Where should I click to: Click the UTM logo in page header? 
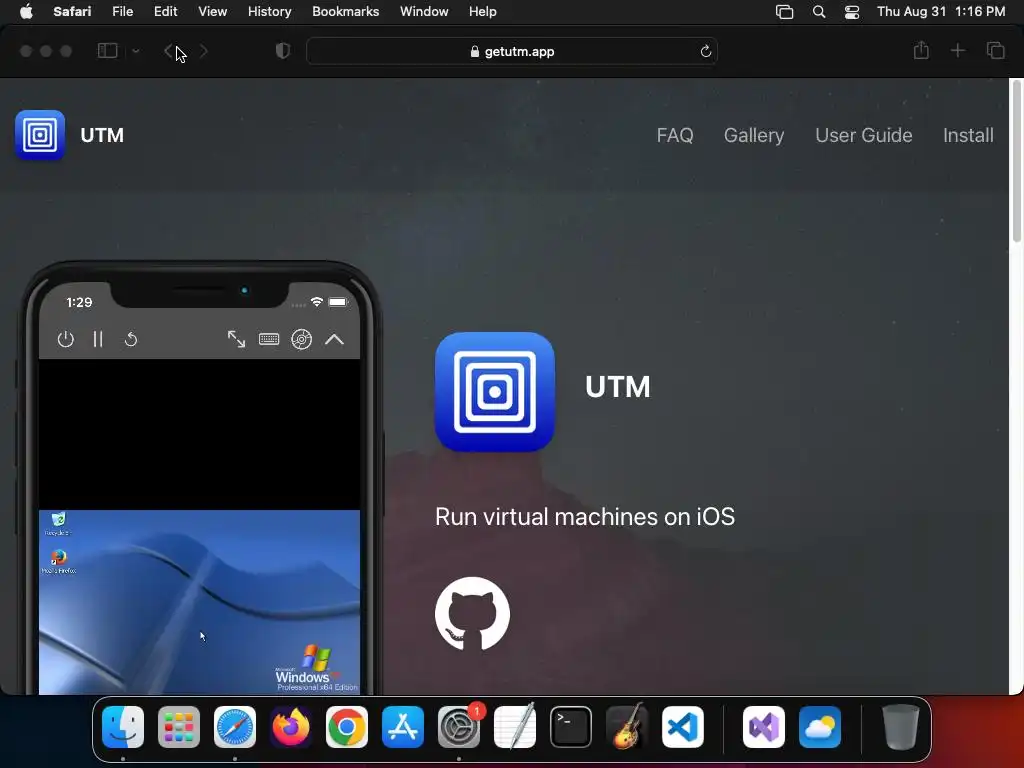coord(40,135)
